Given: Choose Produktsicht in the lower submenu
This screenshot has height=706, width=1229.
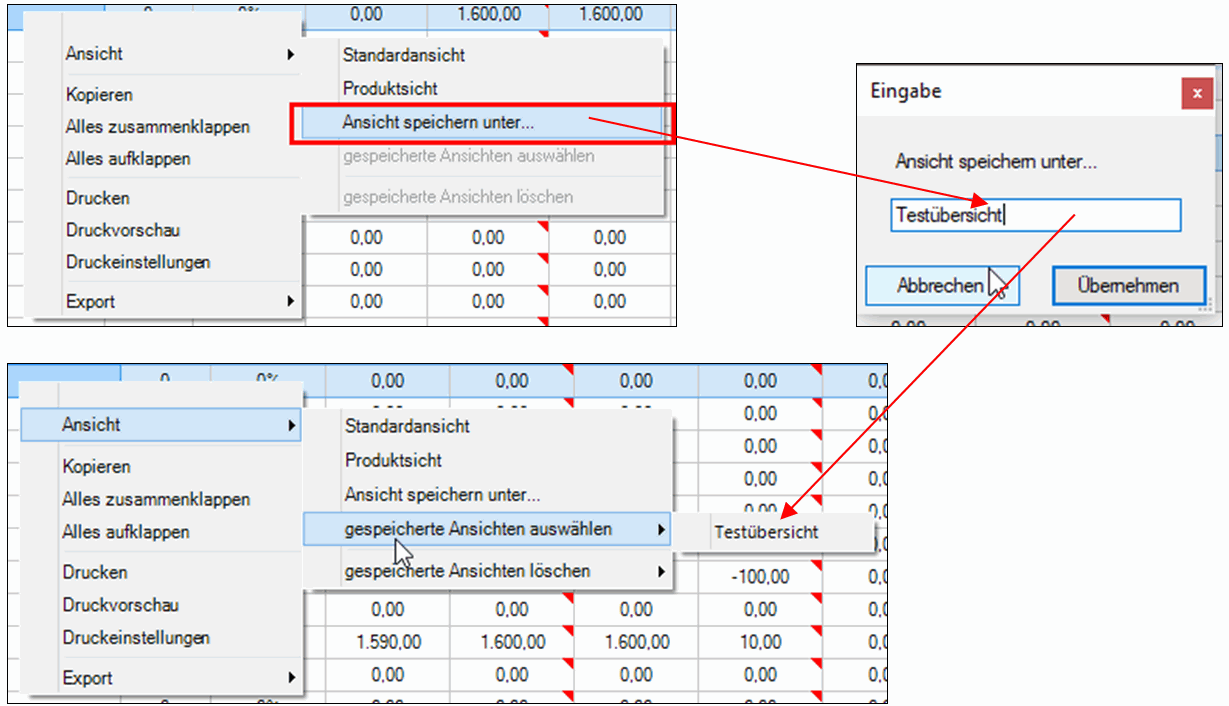Looking at the screenshot, I should click(x=393, y=461).
